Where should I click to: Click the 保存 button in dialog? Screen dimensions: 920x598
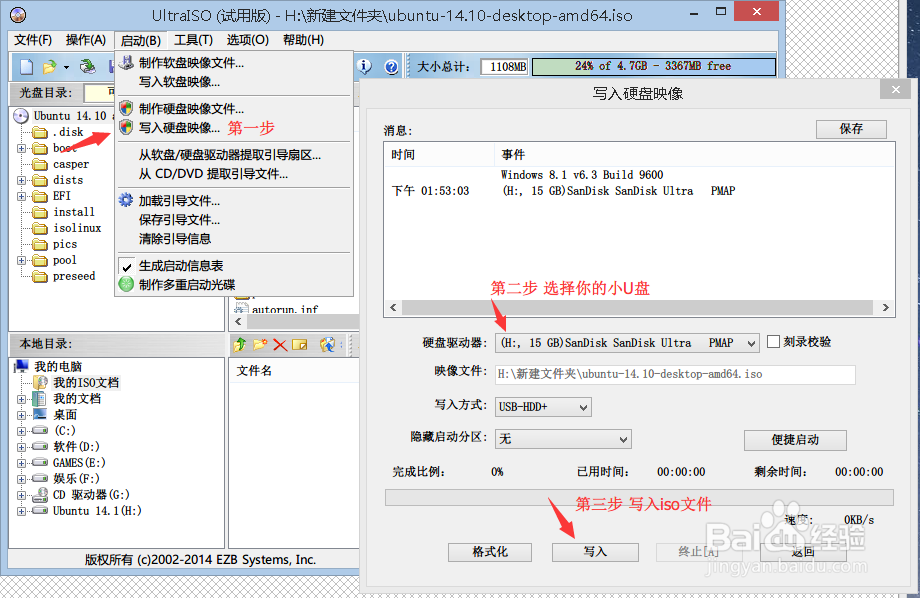[851, 129]
